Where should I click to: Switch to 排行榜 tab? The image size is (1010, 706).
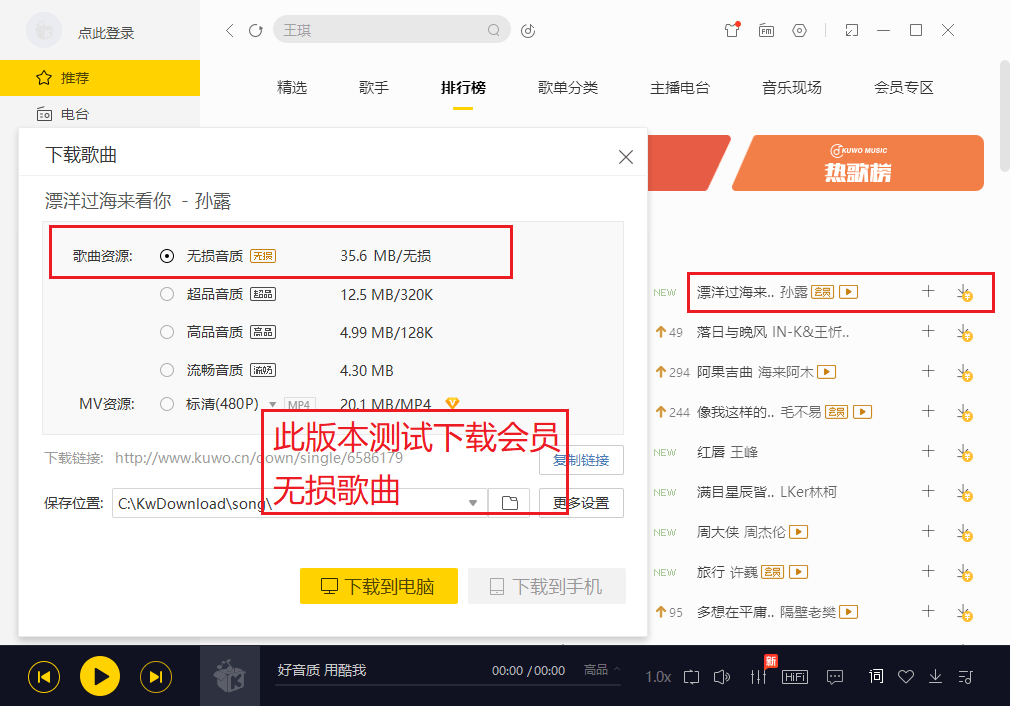point(463,88)
